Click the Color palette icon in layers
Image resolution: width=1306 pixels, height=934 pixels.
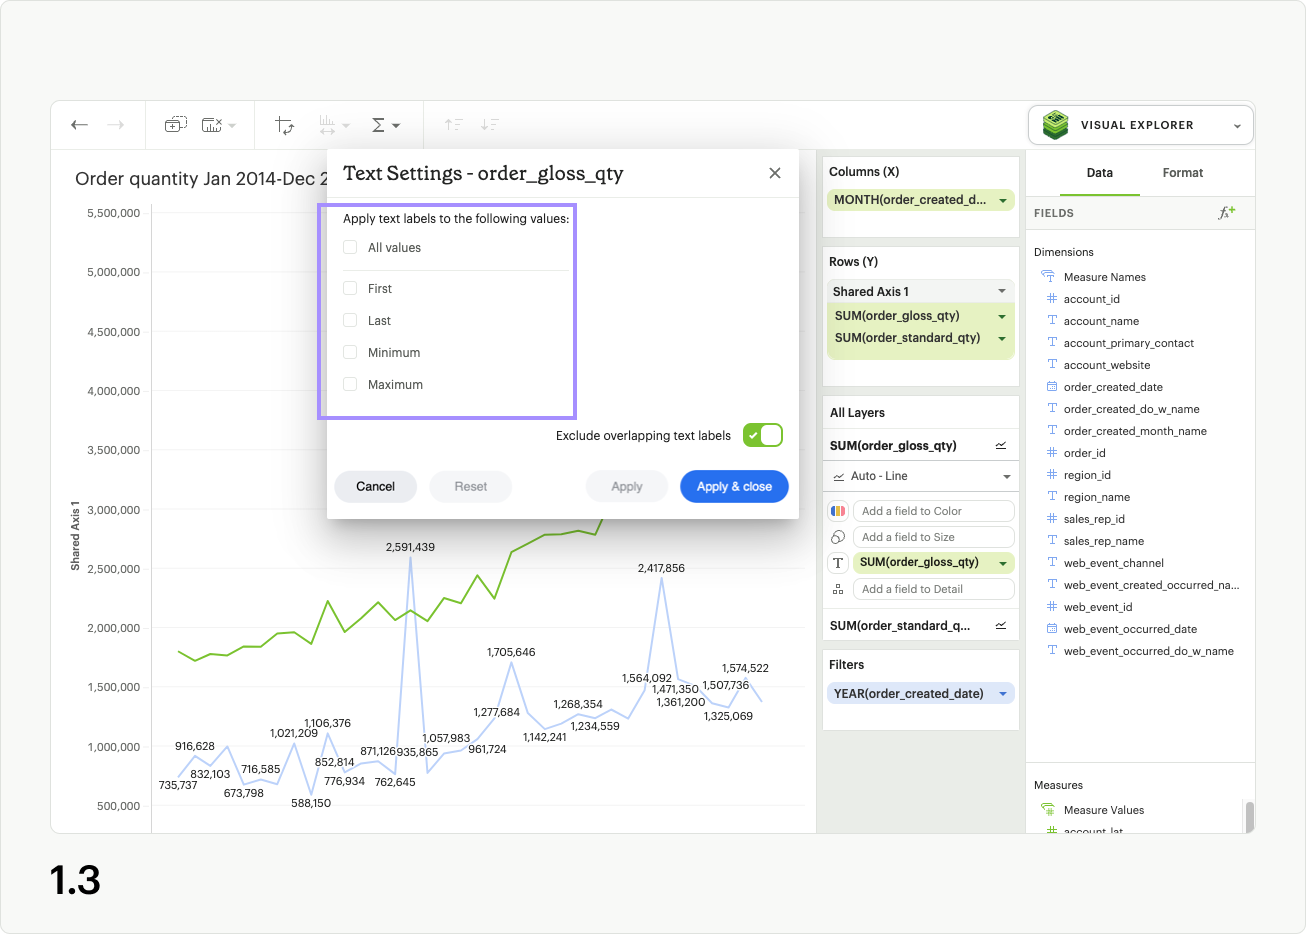[x=838, y=511]
